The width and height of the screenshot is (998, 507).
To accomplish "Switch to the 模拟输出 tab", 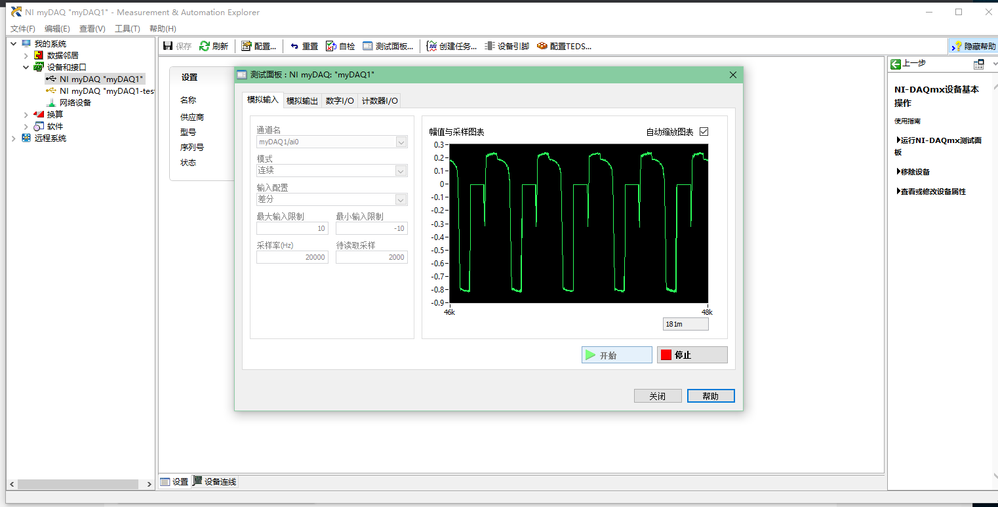I will point(302,101).
